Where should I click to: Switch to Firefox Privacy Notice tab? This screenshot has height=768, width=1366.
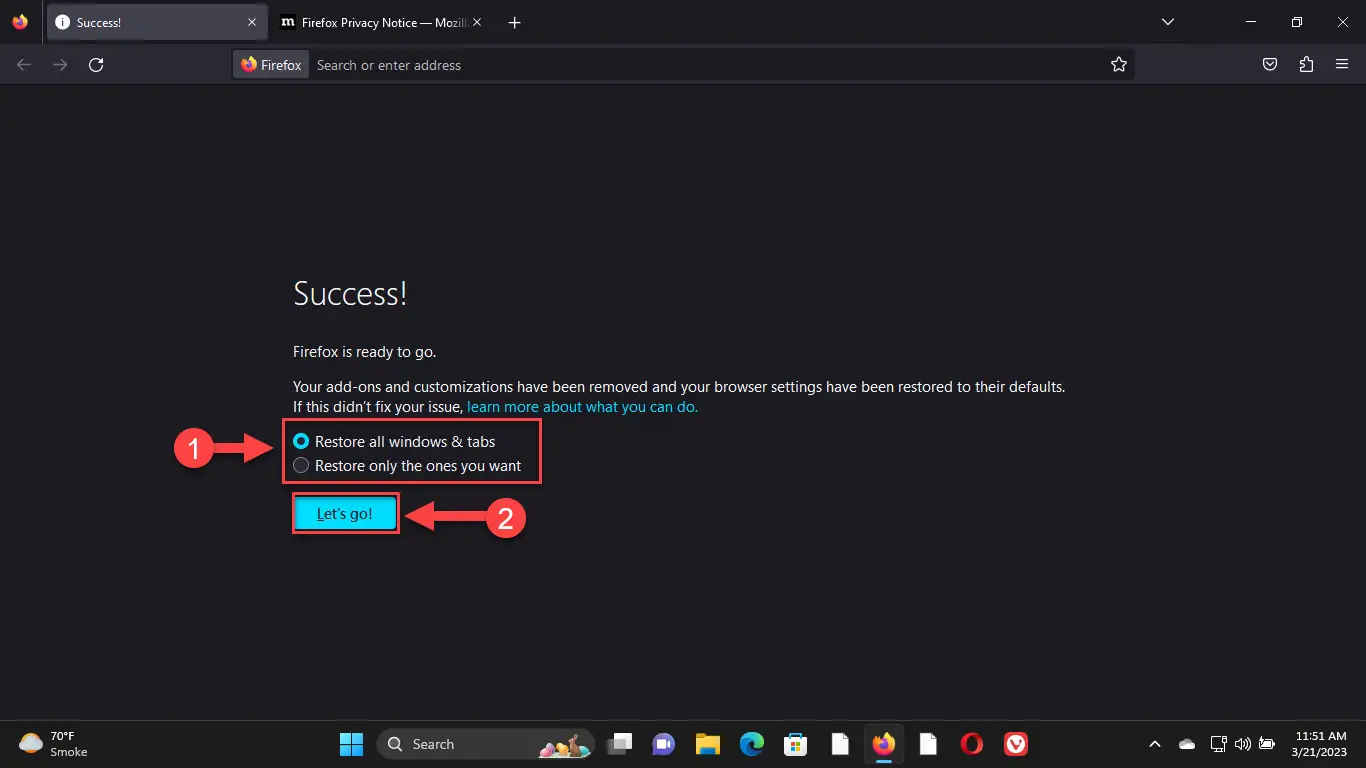[x=380, y=22]
